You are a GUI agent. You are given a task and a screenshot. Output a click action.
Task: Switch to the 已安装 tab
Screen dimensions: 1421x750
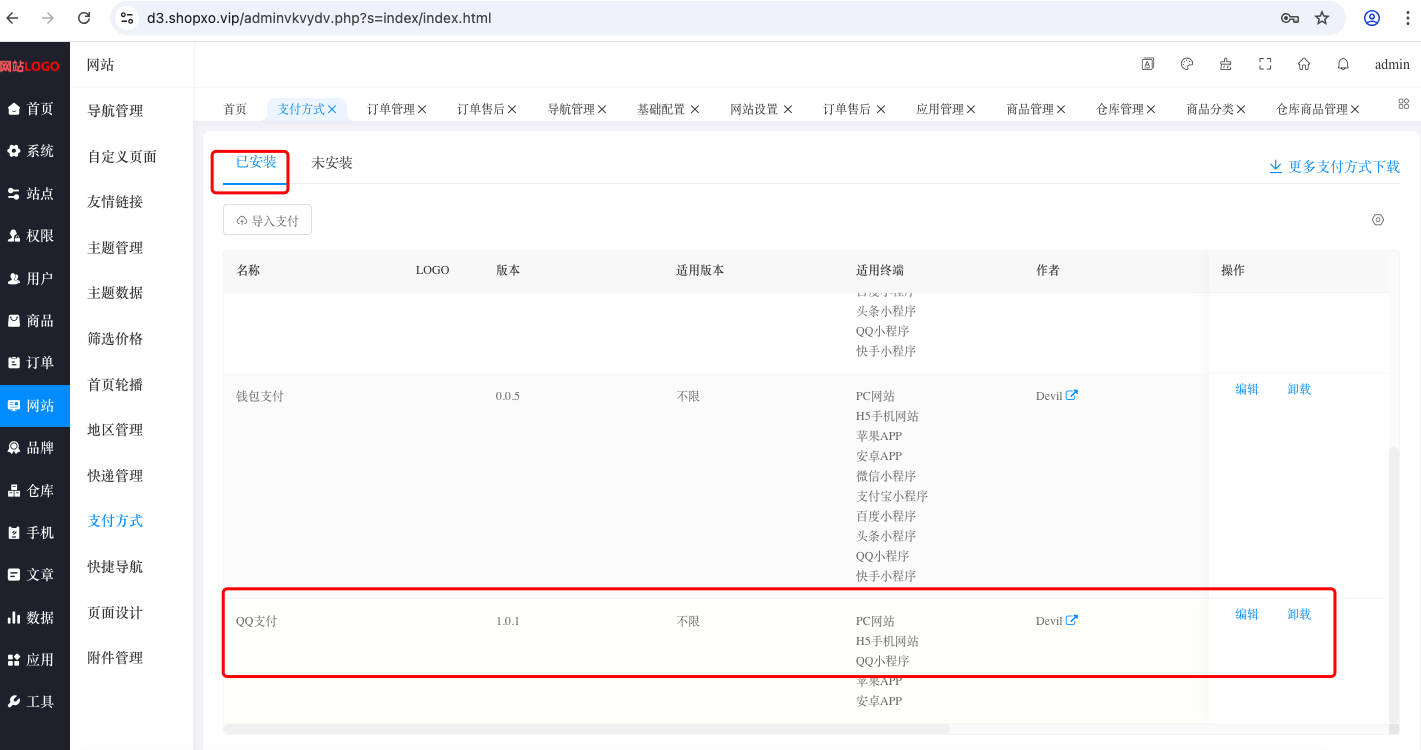click(x=256, y=162)
